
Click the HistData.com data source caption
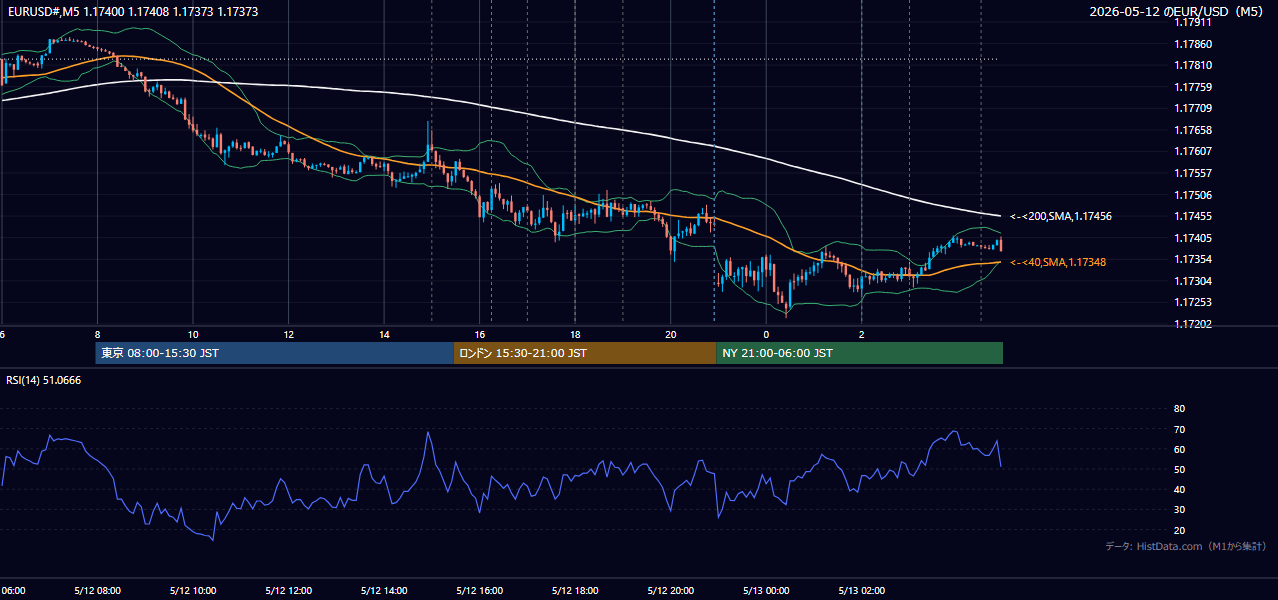click(x=1185, y=546)
